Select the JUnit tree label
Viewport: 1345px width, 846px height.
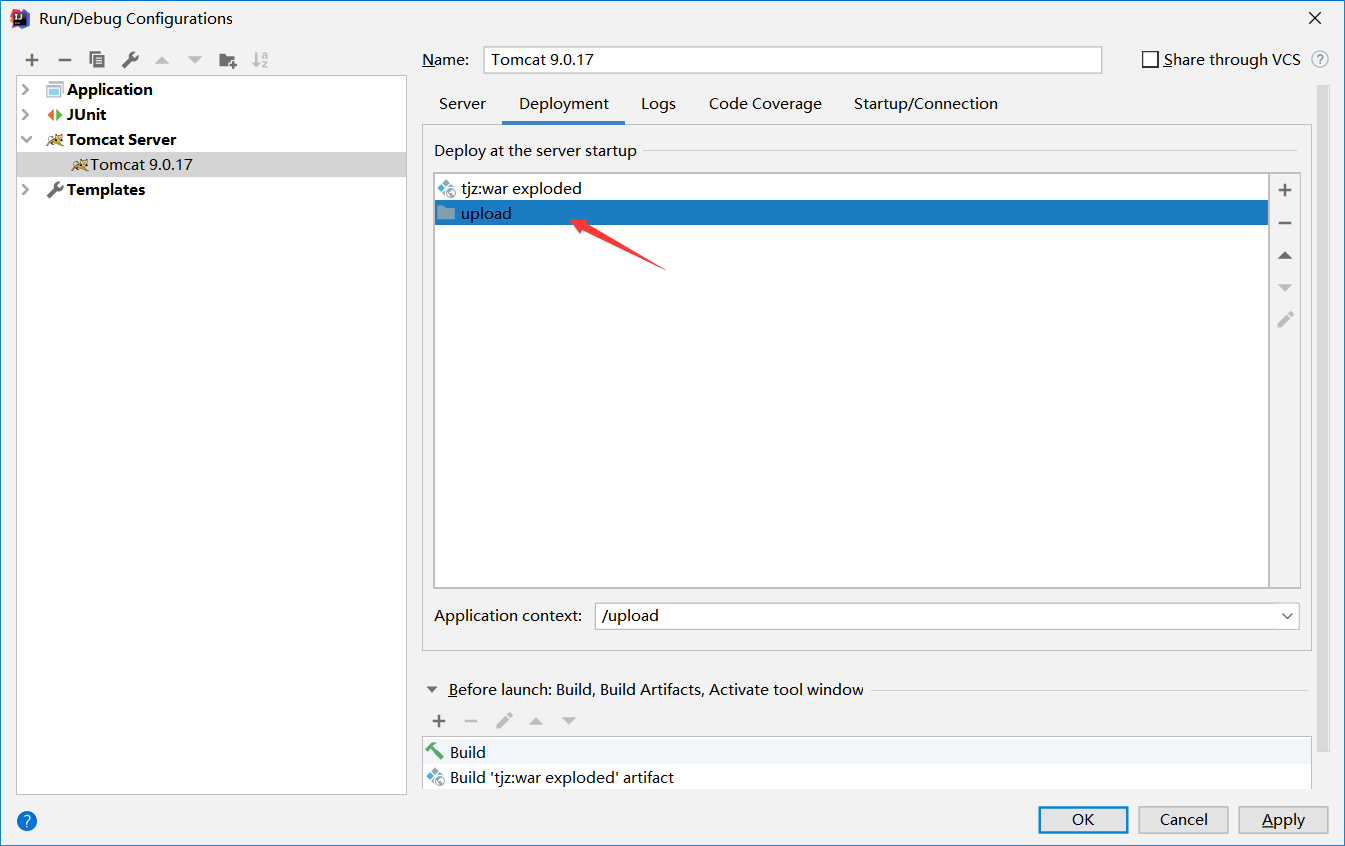[x=87, y=115]
